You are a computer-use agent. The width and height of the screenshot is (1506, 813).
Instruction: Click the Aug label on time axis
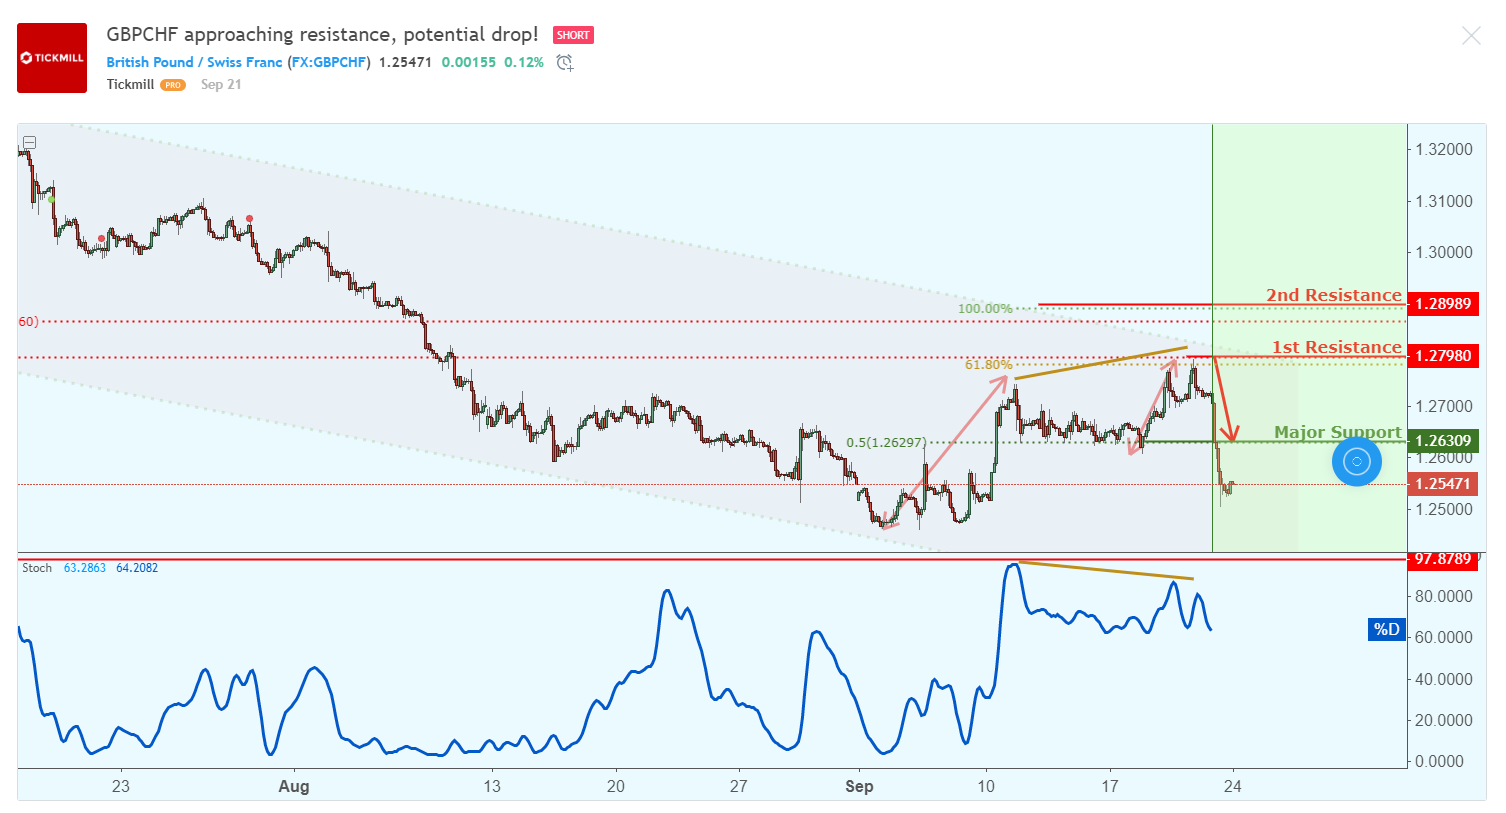[294, 786]
